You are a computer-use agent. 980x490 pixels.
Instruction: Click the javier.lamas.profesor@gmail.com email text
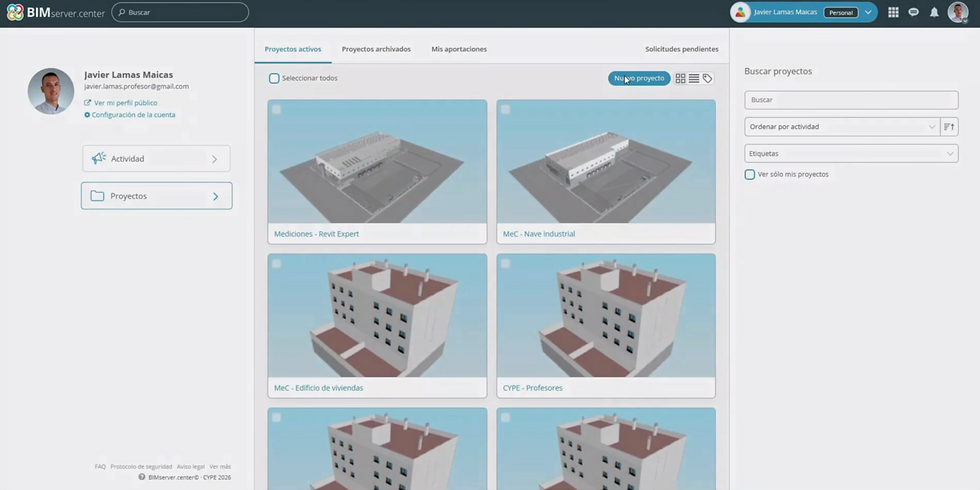click(136, 87)
